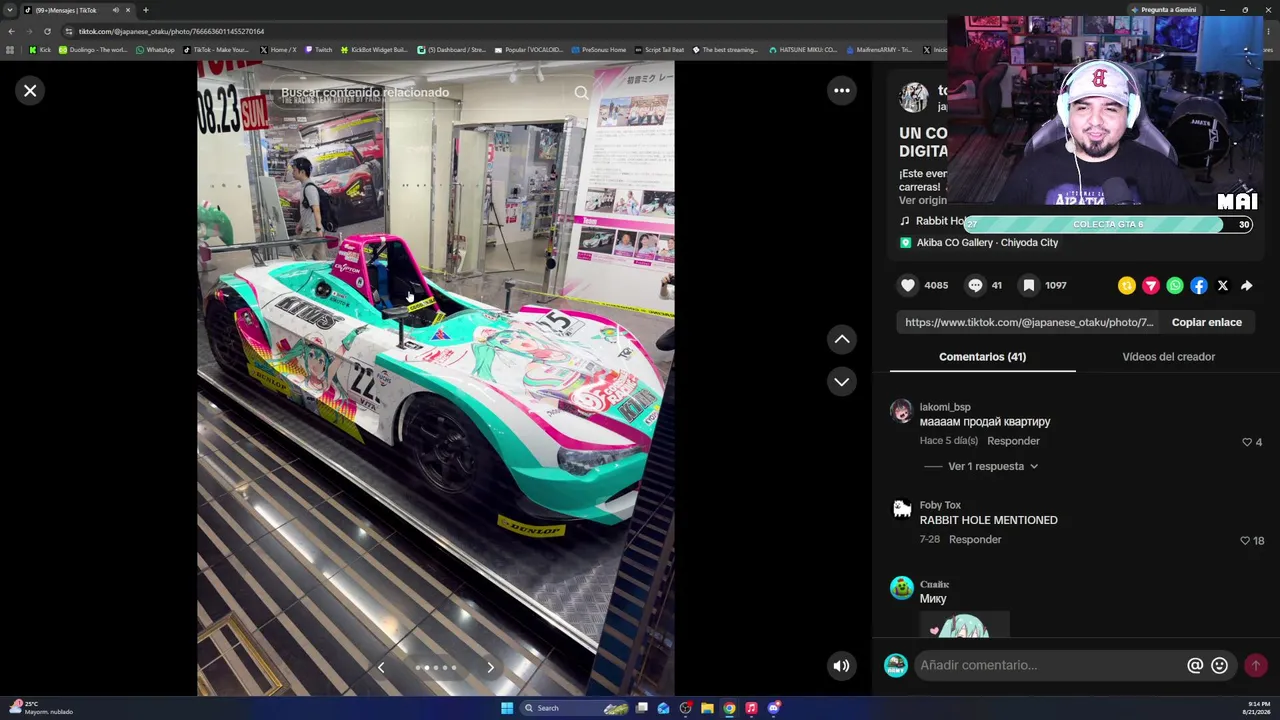Image resolution: width=1280 pixels, height=720 pixels.
Task: Click 'Pregunta a Gemini' button
Action: [x=1163, y=10]
